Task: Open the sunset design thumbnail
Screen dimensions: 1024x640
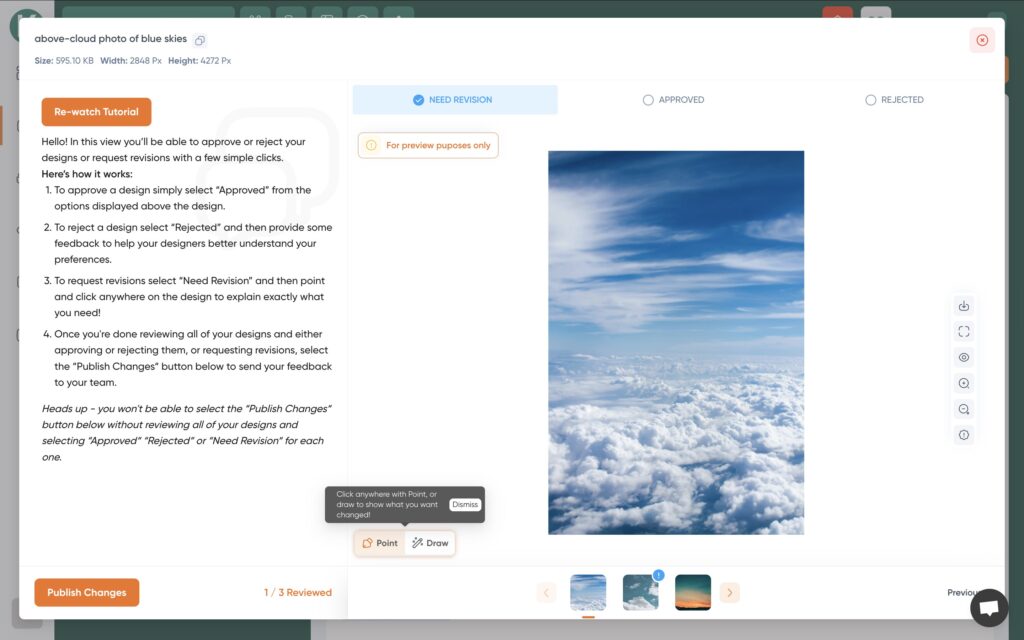Action: (693, 592)
